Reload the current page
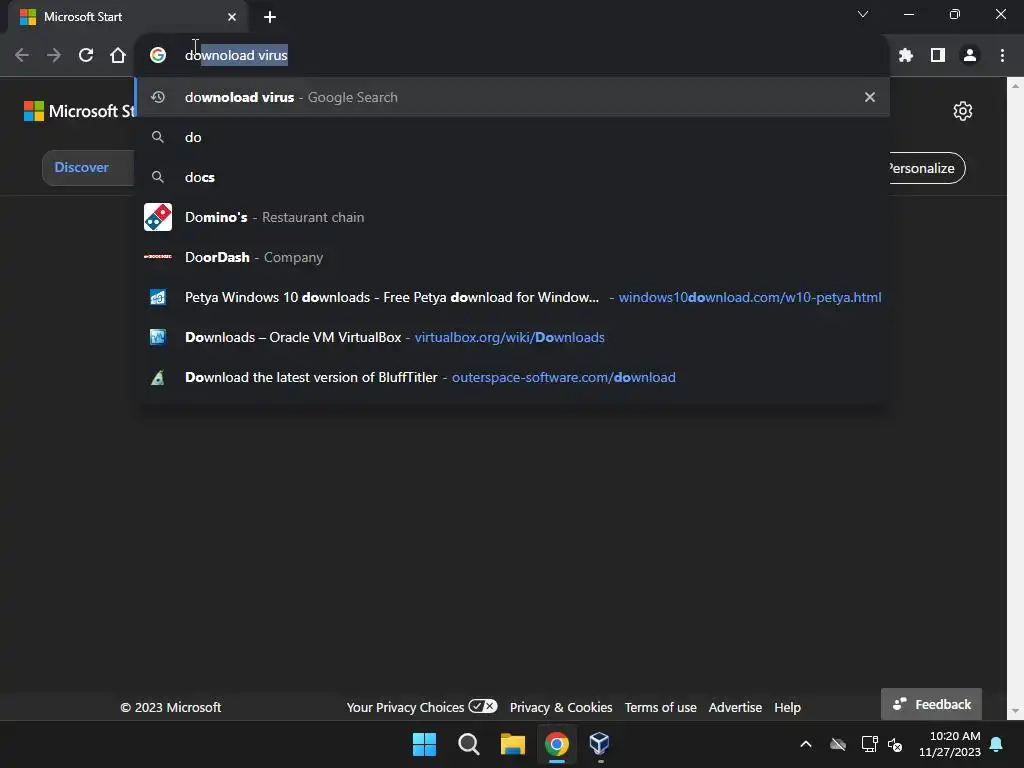This screenshot has height=768, width=1024. pyautogui.click(x=86, y=56)
